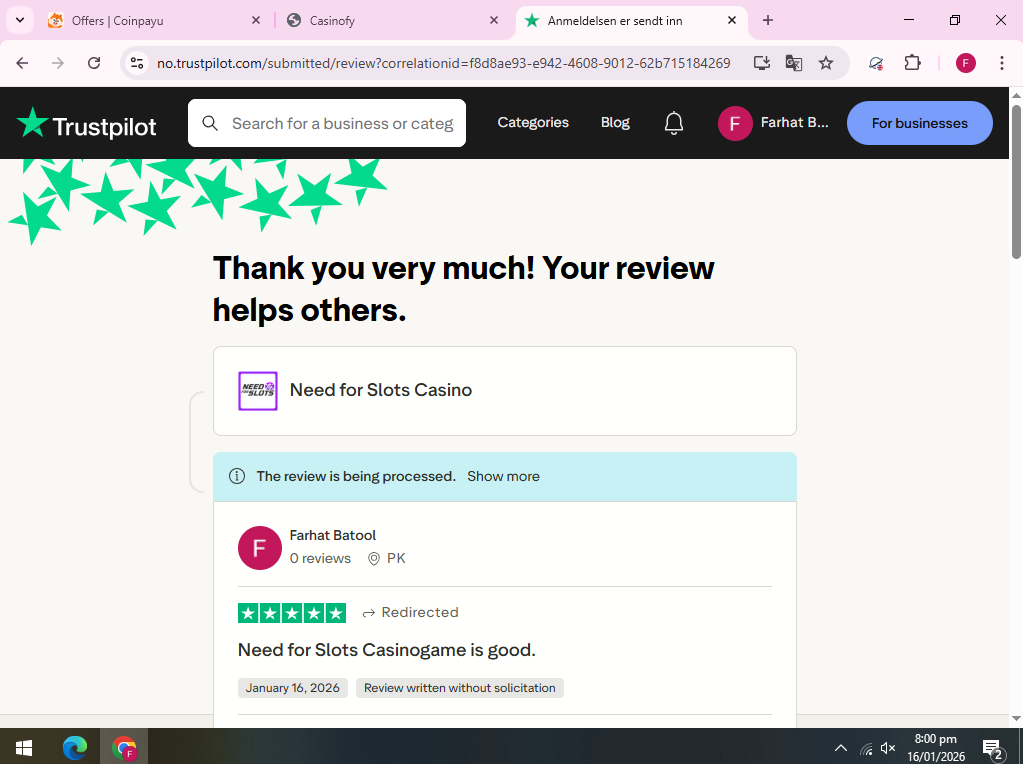1023x764 pixels.
Task: Click the muted volume tray icon
Action: coord(887,748)
